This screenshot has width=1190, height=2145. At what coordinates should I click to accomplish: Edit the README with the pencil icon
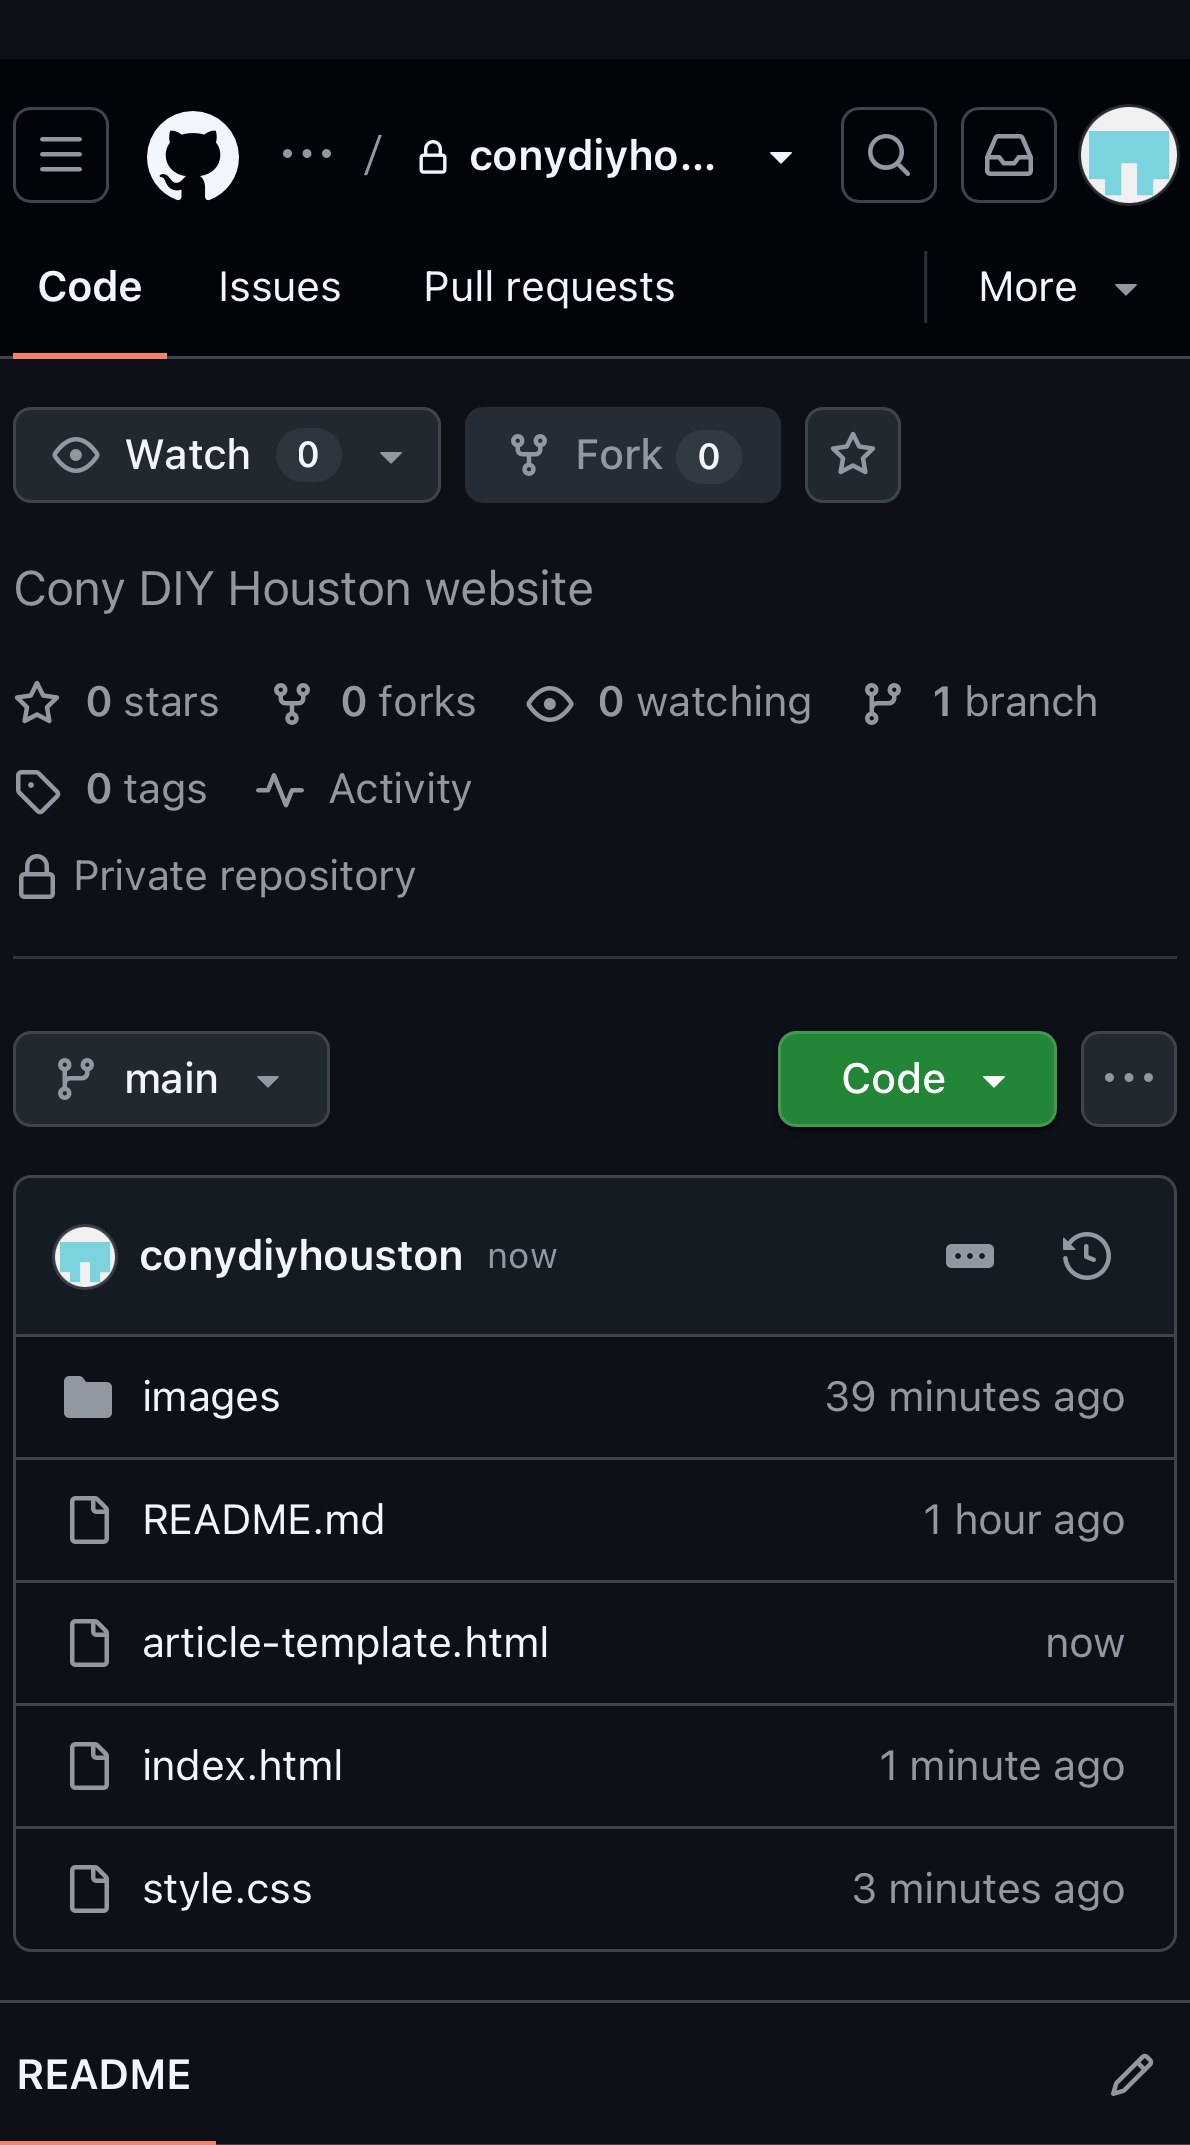pos(1132,2075)
